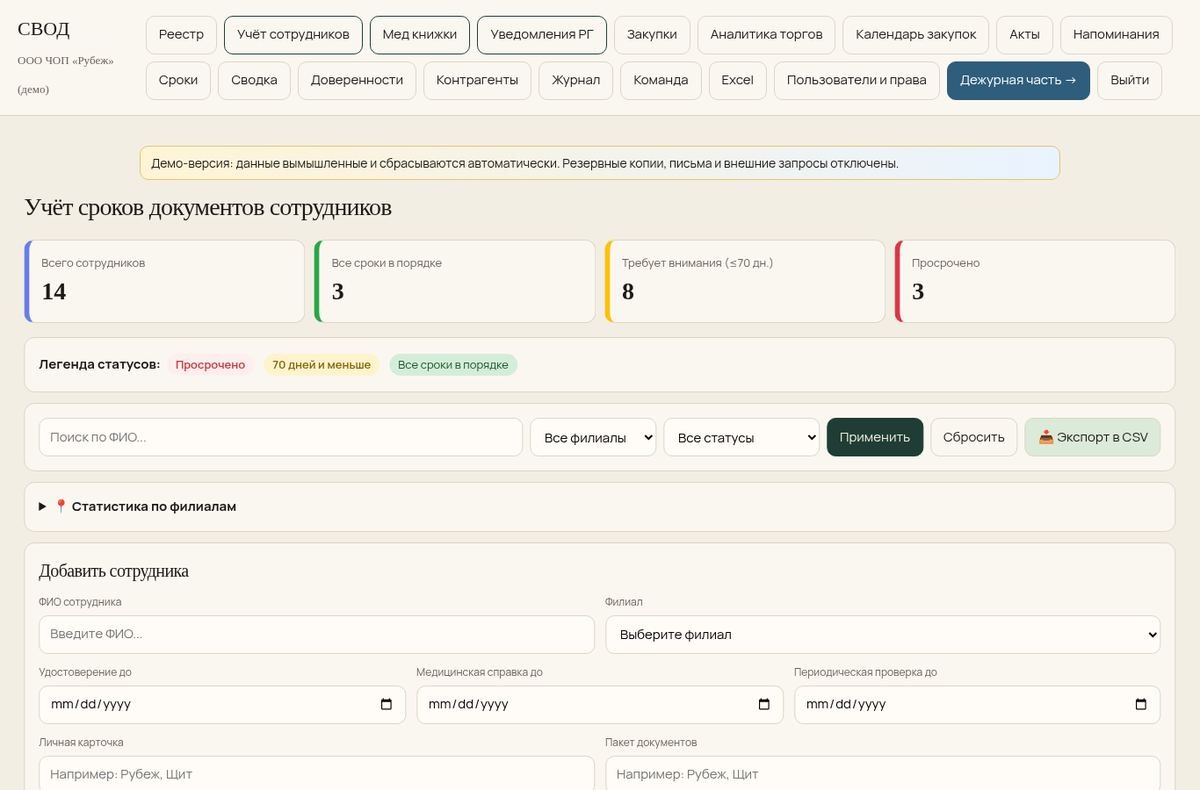Image resolution: width=1200 pixels, height=790 pixels.
Task: Click the Удостоверение до date field
Action: [x=222, y=704]
